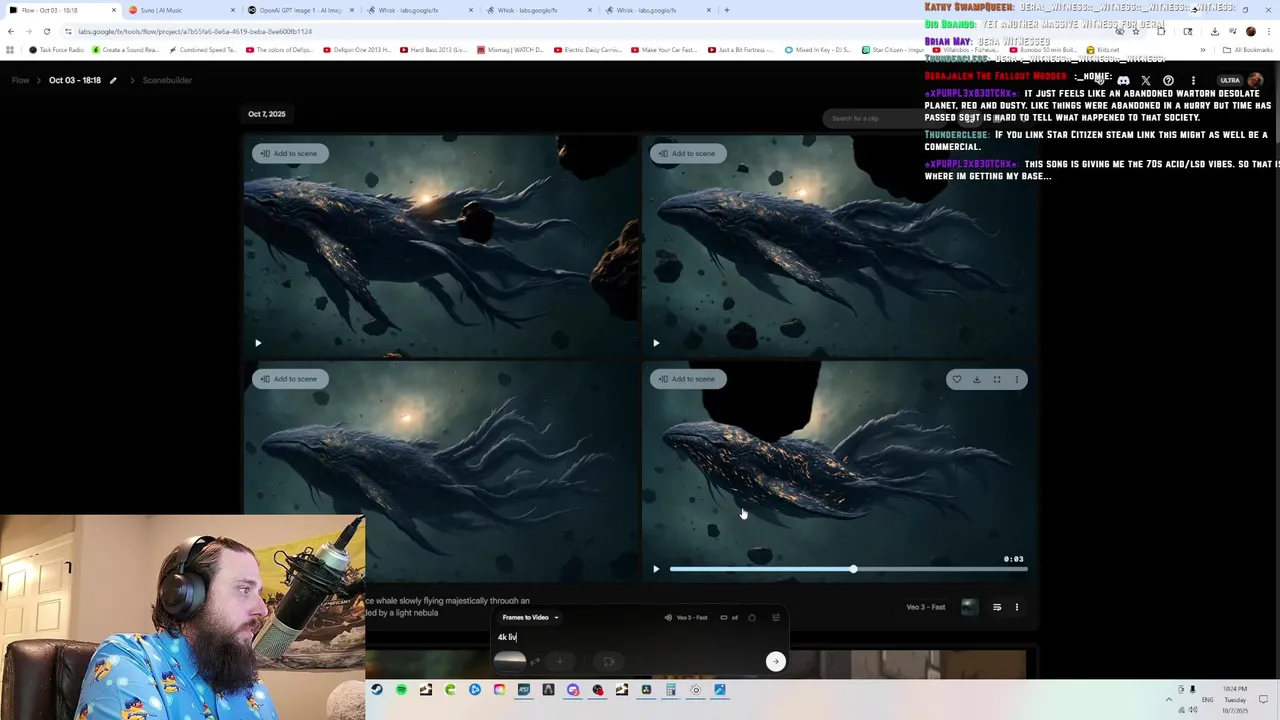
Task: Click the video progress slider handle
Action: click(853, 569)
